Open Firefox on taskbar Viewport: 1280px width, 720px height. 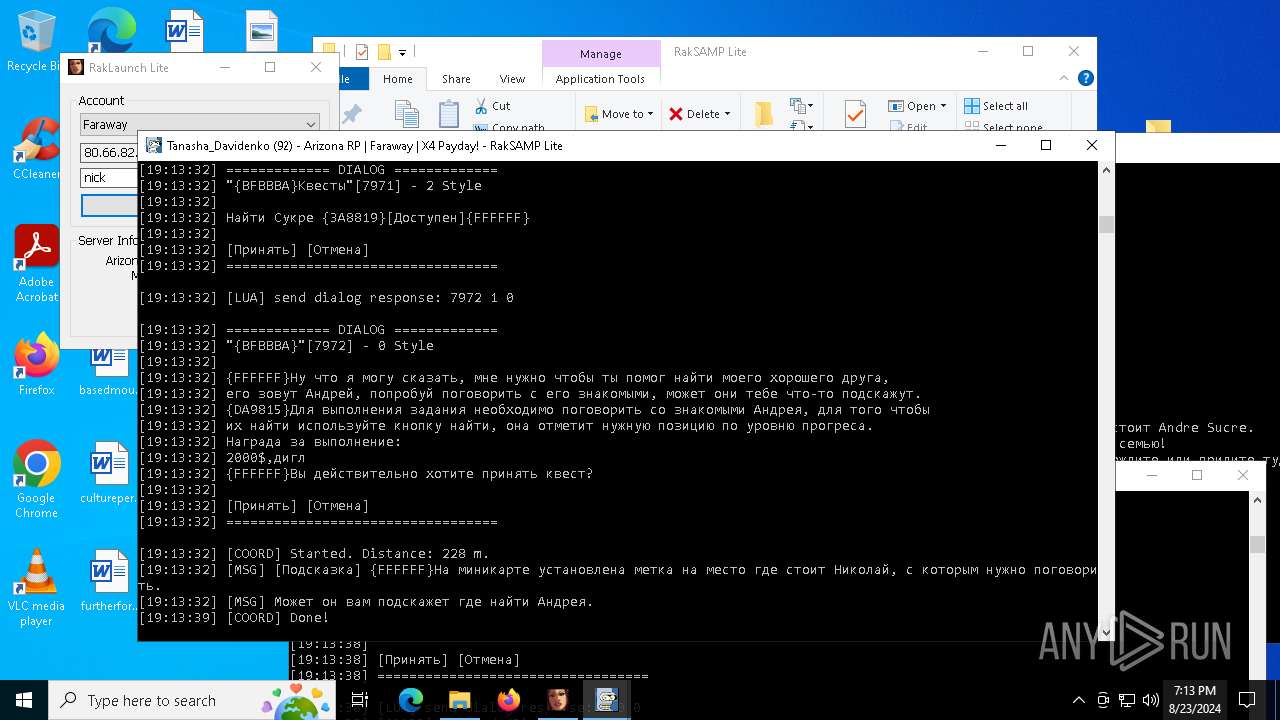click(x=509, y=700)
